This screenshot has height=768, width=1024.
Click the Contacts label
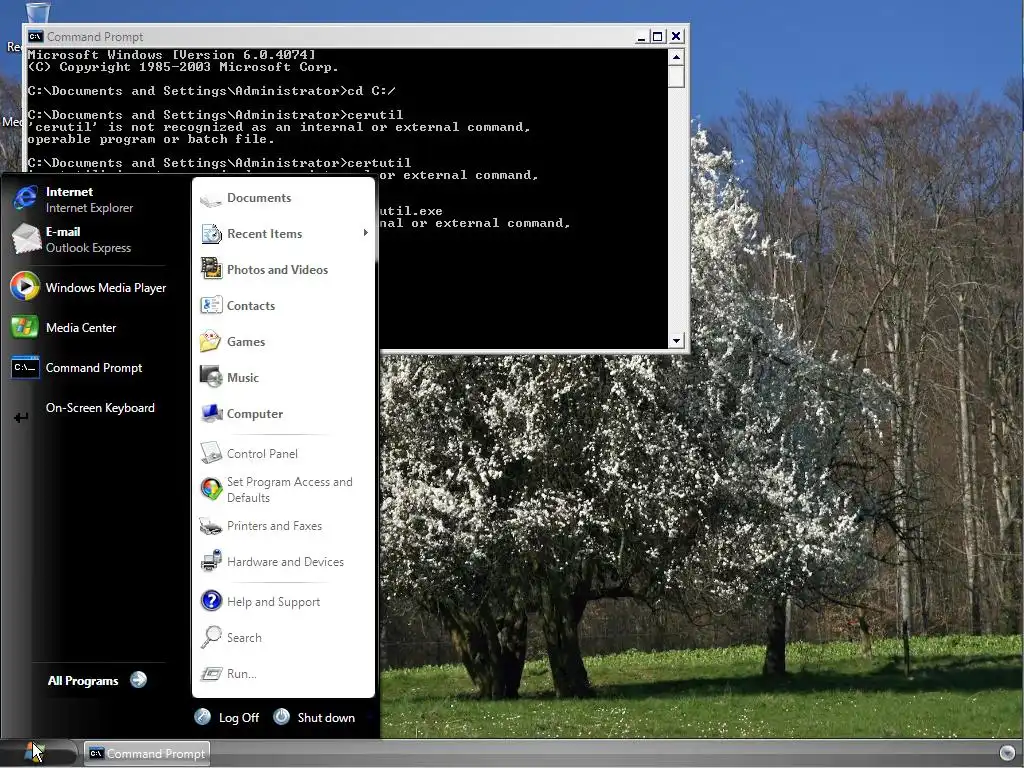pos(251,306)
